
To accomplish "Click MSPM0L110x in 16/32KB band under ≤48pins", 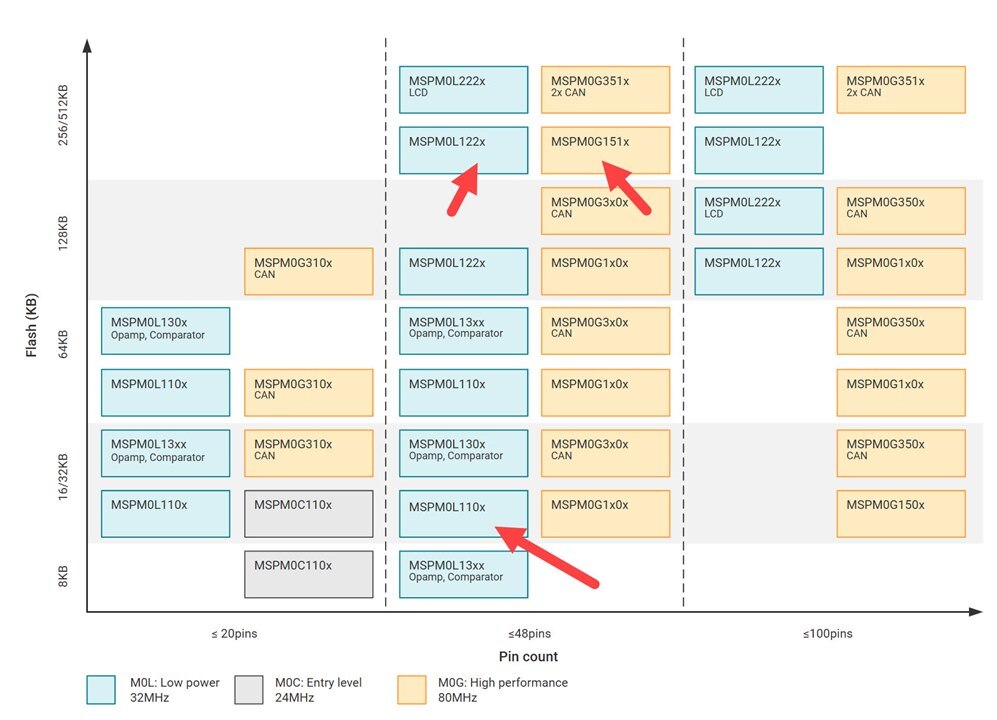I will (x=464, y=513).
